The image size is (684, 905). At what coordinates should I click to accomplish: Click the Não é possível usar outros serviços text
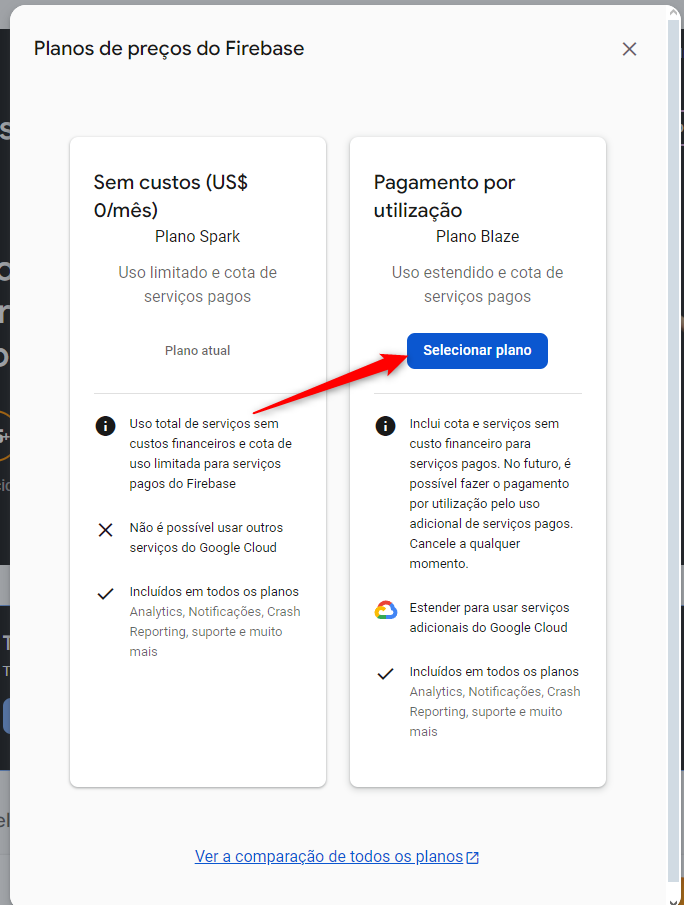[x=206, y=537]
